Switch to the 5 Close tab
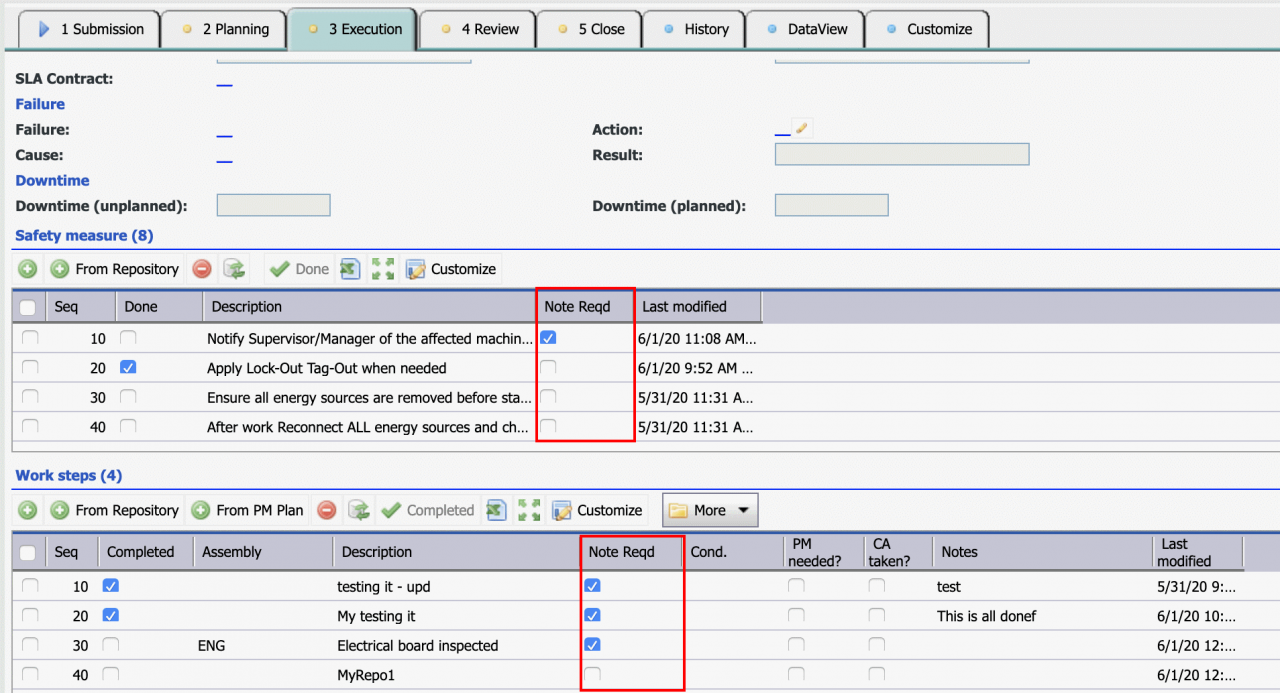Viewport: 1280px width, 693px height. [590, 29]
